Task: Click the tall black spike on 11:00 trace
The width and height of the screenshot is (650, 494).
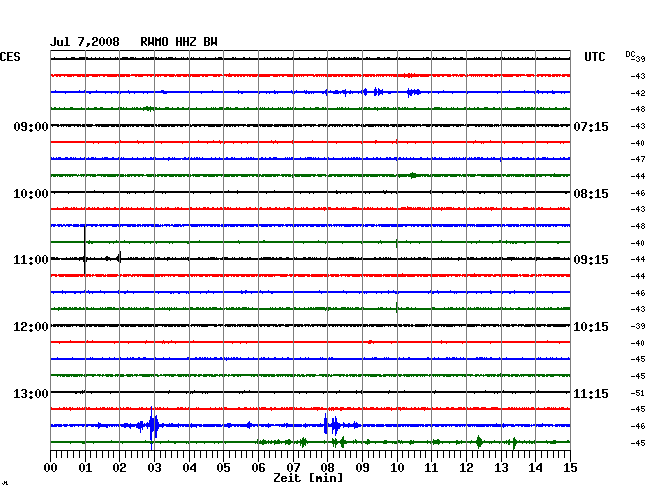Action: click(85, 250)
